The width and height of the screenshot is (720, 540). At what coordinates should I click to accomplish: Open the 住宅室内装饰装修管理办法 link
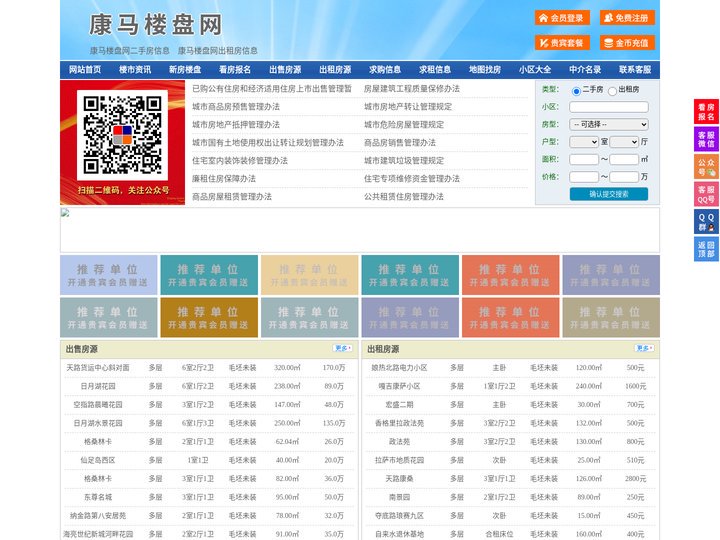point(240,160)
